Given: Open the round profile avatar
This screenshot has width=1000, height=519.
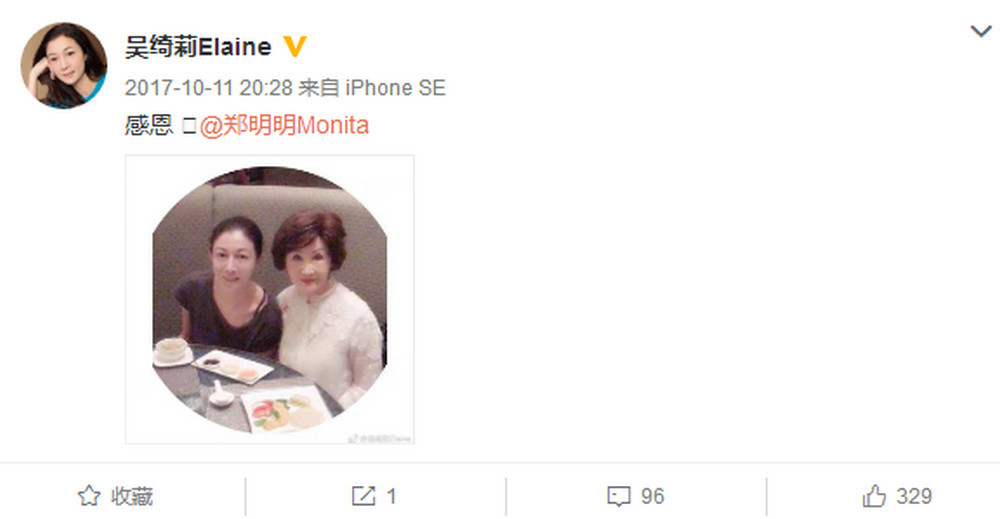Looking at the screenshot, I should 64,65.
